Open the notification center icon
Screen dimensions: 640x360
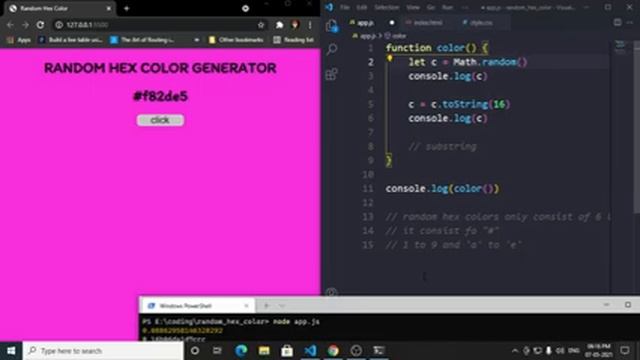point(625,351)
